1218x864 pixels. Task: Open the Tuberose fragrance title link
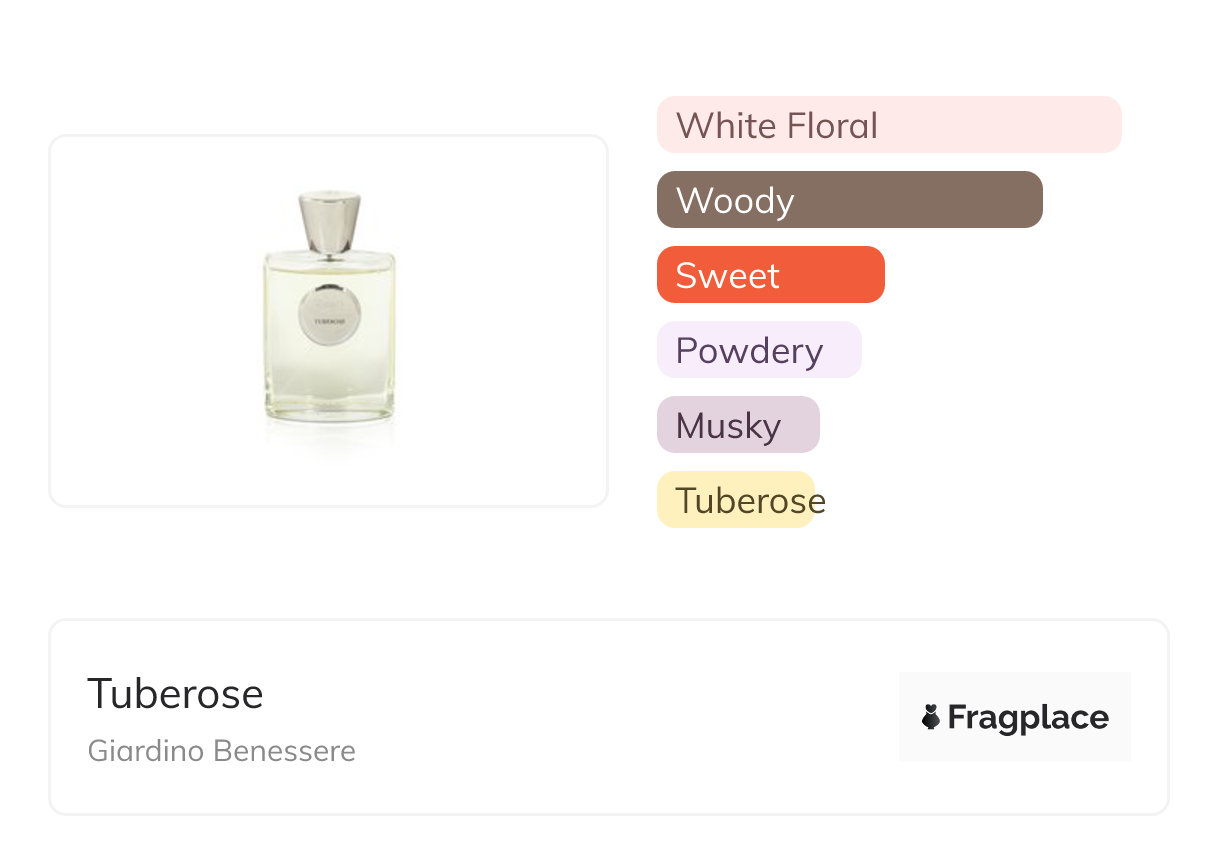point(175,693)
